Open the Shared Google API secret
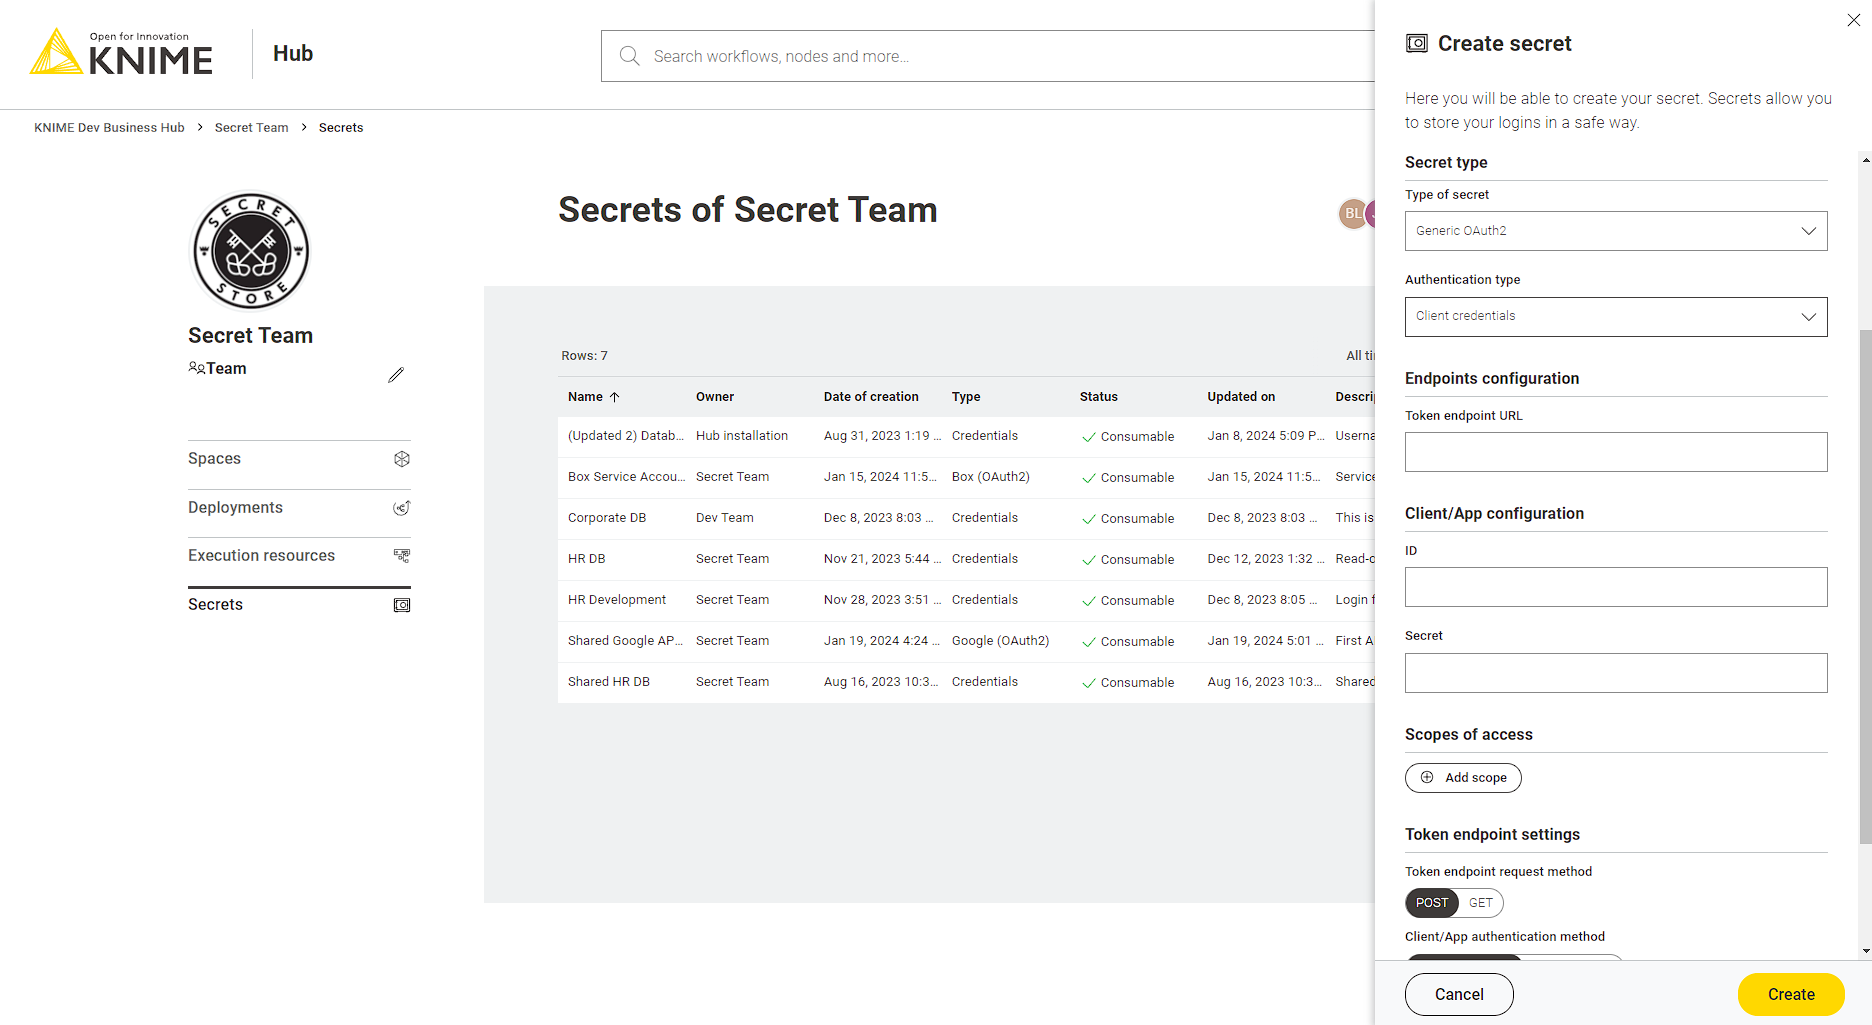 (966, 641)
